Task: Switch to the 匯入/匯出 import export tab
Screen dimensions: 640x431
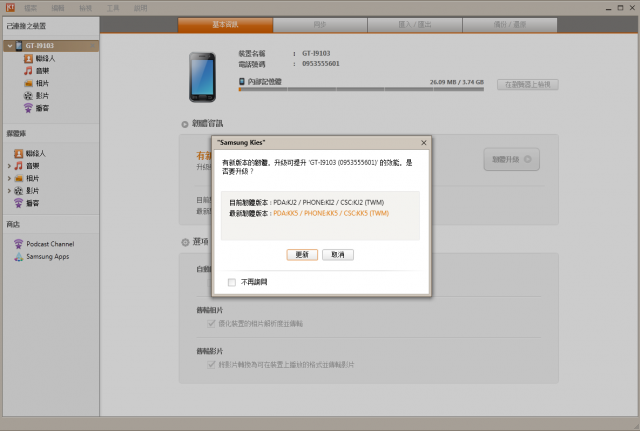Action: pyautogui.click(x=415, y=25)
